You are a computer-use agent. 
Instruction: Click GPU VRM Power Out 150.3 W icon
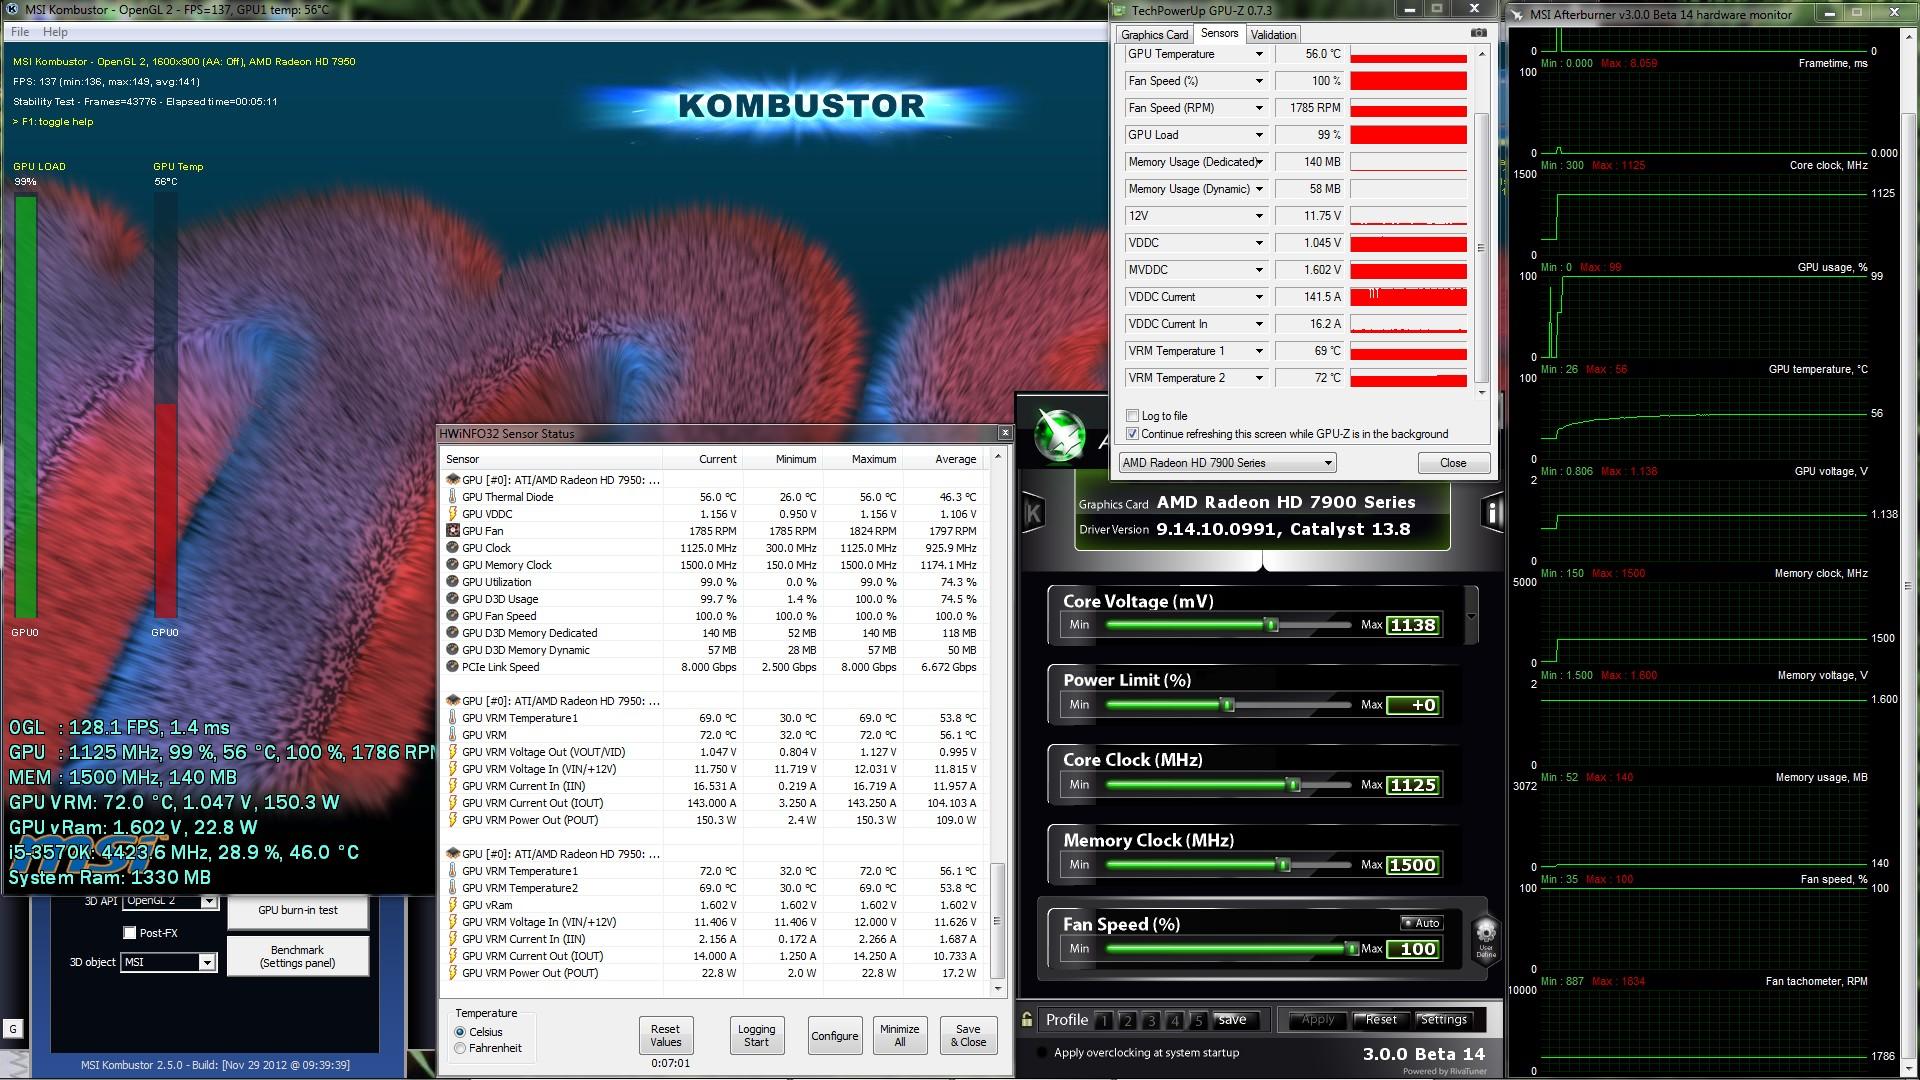pos(453,820)
